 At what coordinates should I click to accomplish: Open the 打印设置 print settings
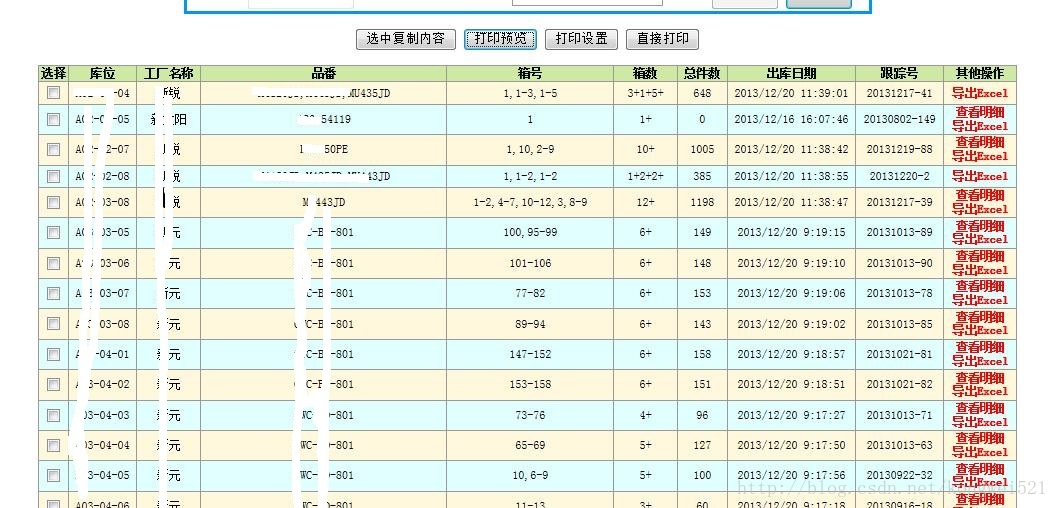click(581, 39)
